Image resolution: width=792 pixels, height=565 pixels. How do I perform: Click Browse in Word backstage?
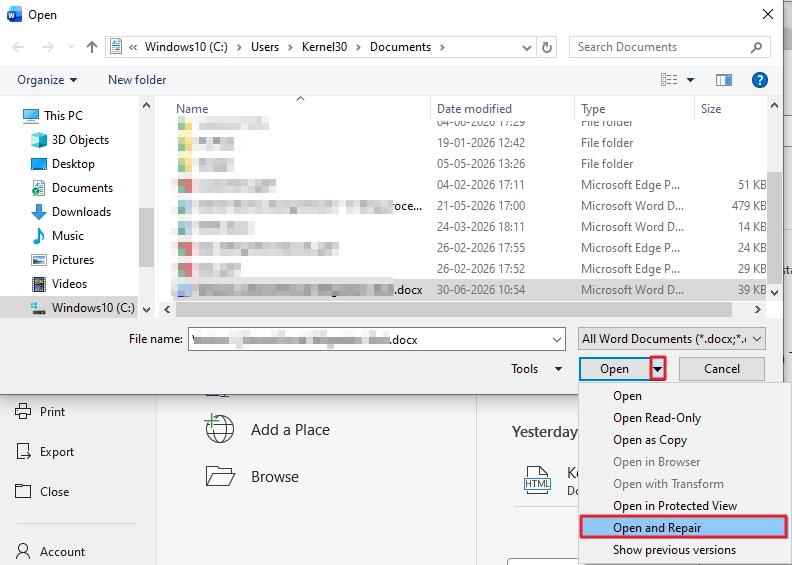click(252, 477)
